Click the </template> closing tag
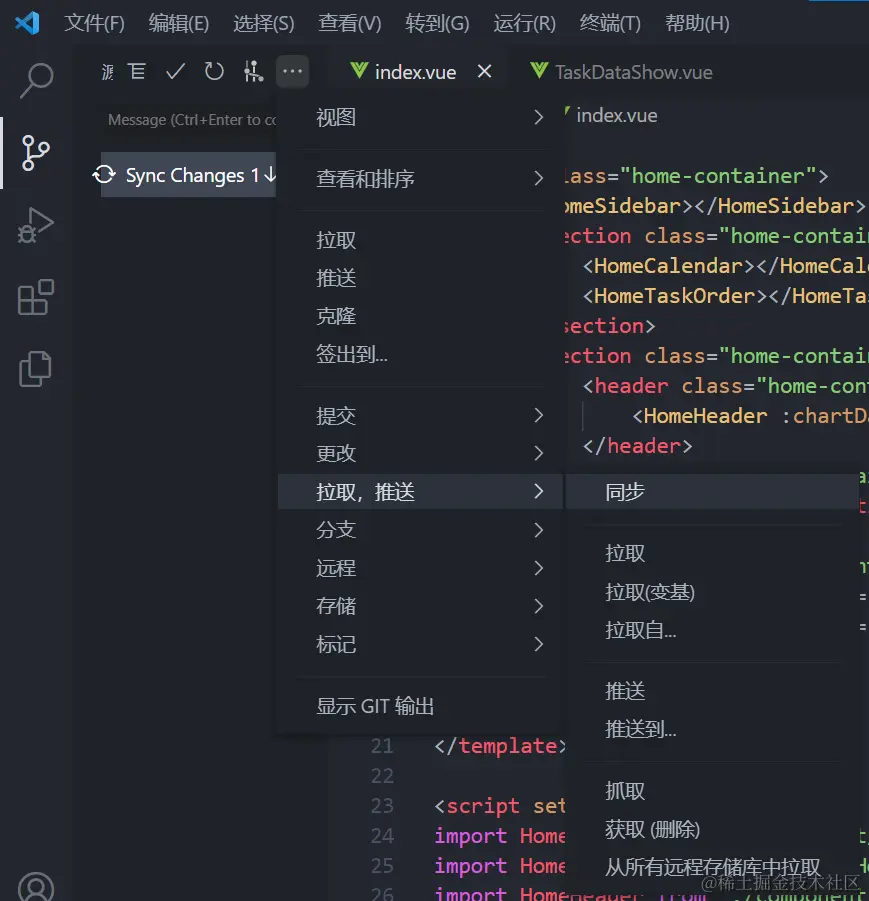Viewport: 869px width, 901px height. coord(500,746)
